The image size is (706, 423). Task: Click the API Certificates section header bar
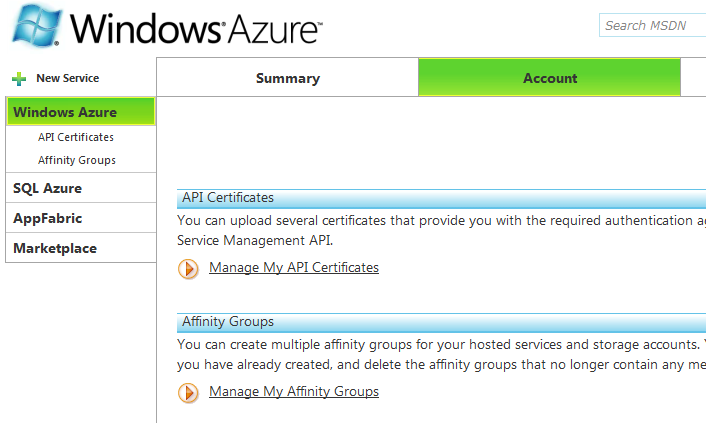pos(441,198)
